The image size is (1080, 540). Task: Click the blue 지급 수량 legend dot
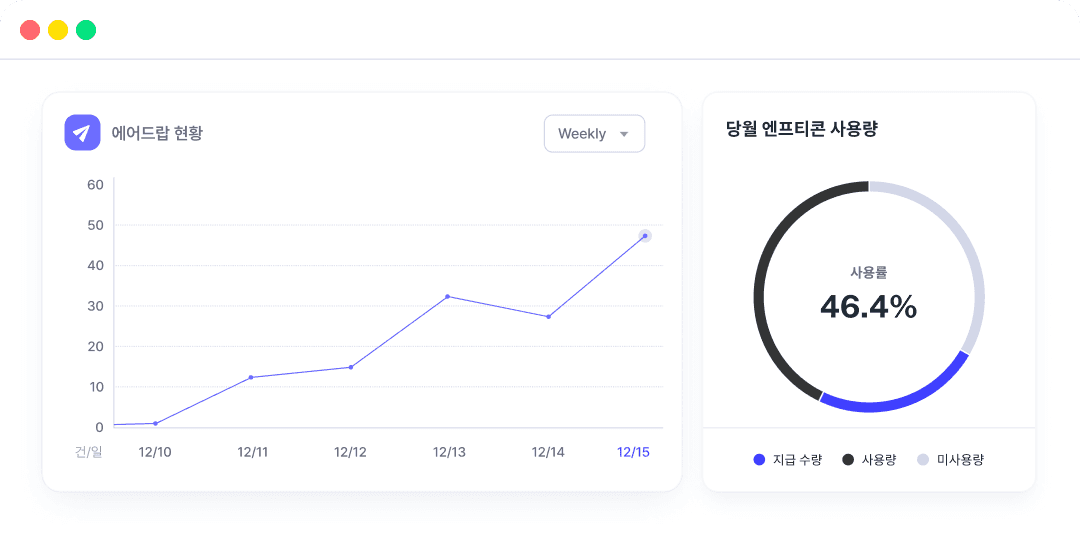(x=760, y=460)
